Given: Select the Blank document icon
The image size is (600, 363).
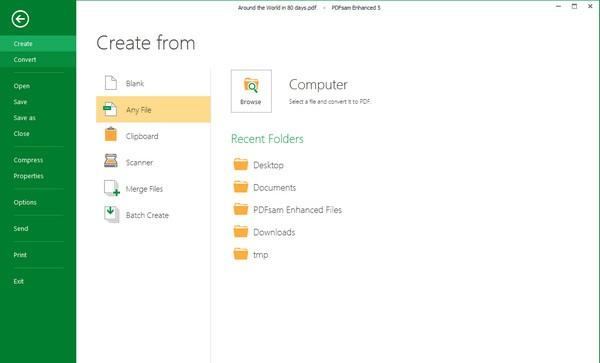Looking at the screenshot, I should tap(111, 83).
